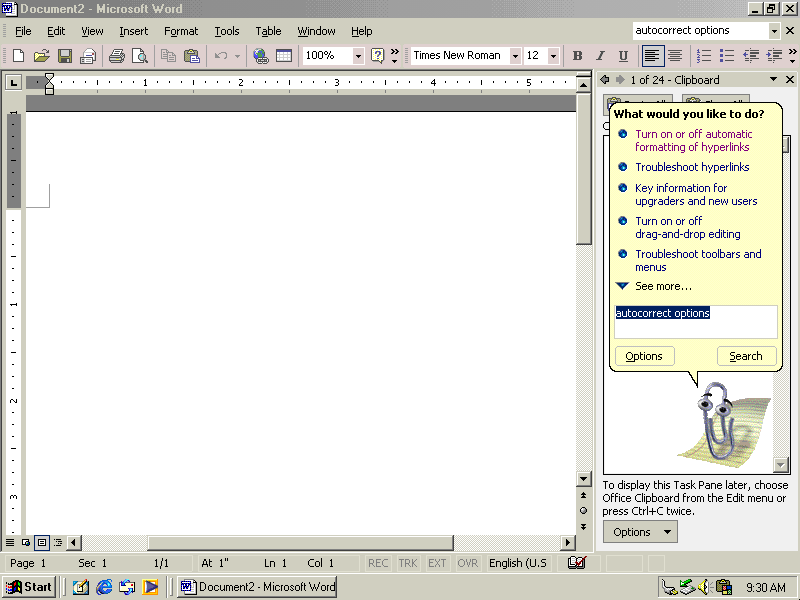Open Print Preview from the toolbar
The image size is (800, 600).
[140, 56]
